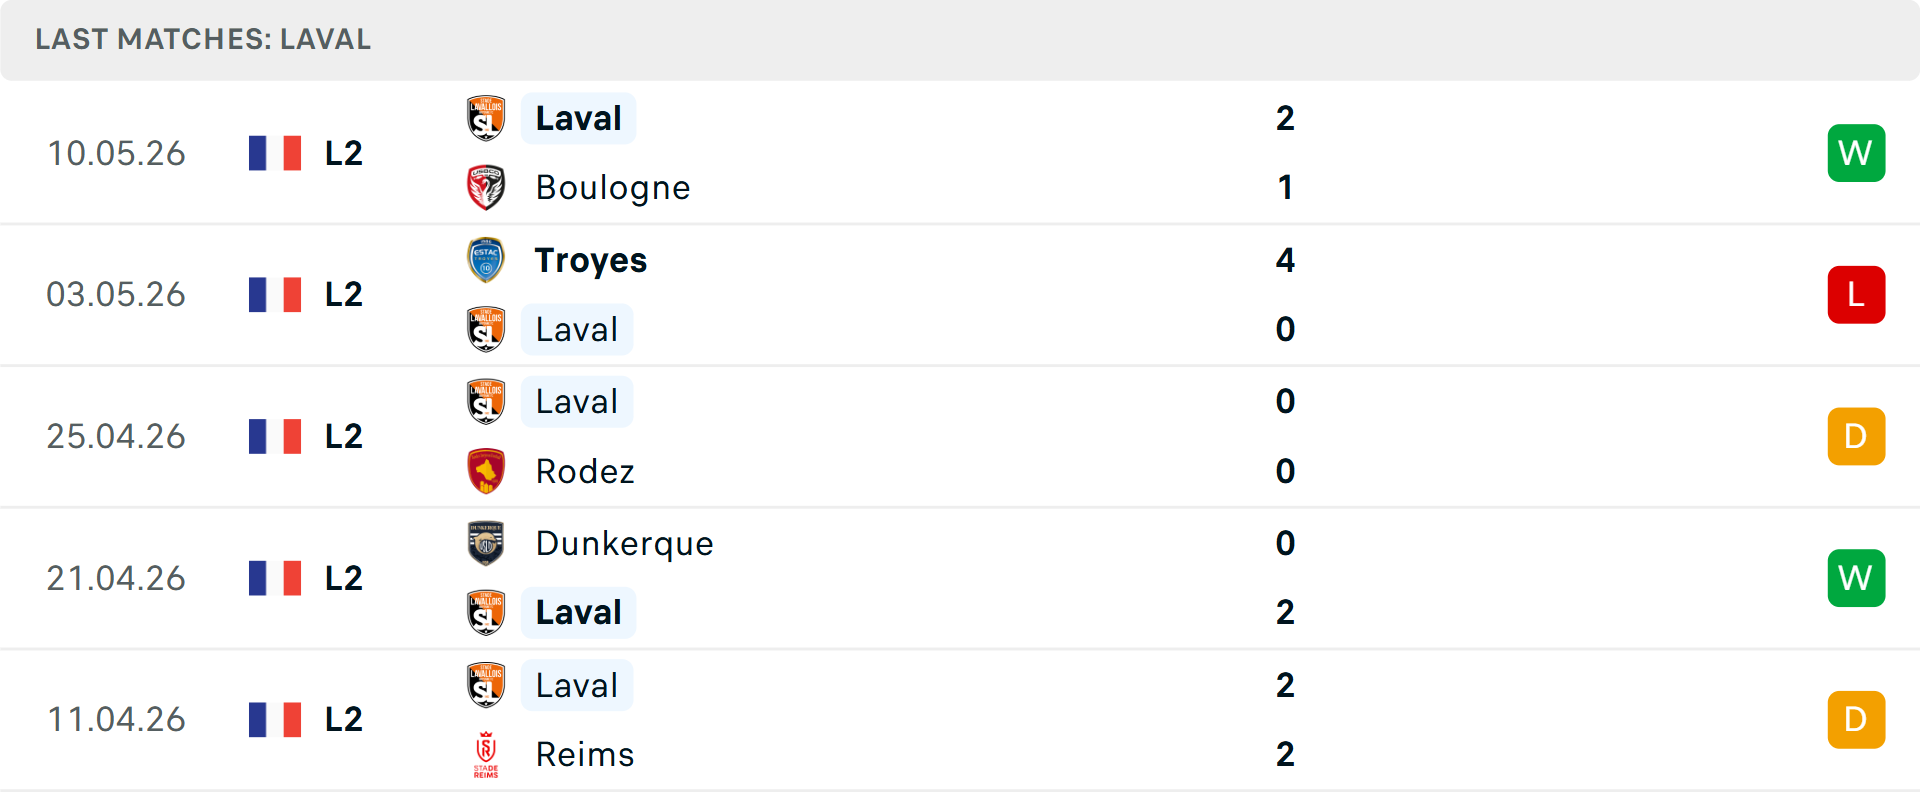Click the red L result badge

click(x=1856, y=295)
